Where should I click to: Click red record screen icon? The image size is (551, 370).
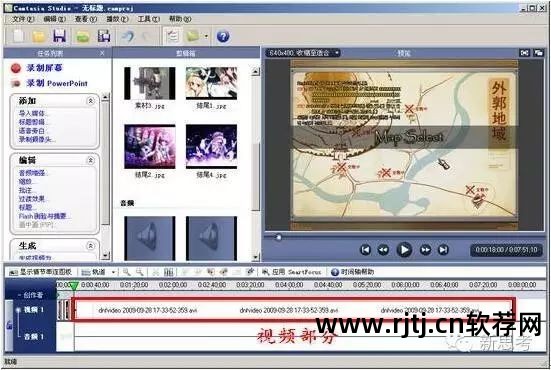16,68
